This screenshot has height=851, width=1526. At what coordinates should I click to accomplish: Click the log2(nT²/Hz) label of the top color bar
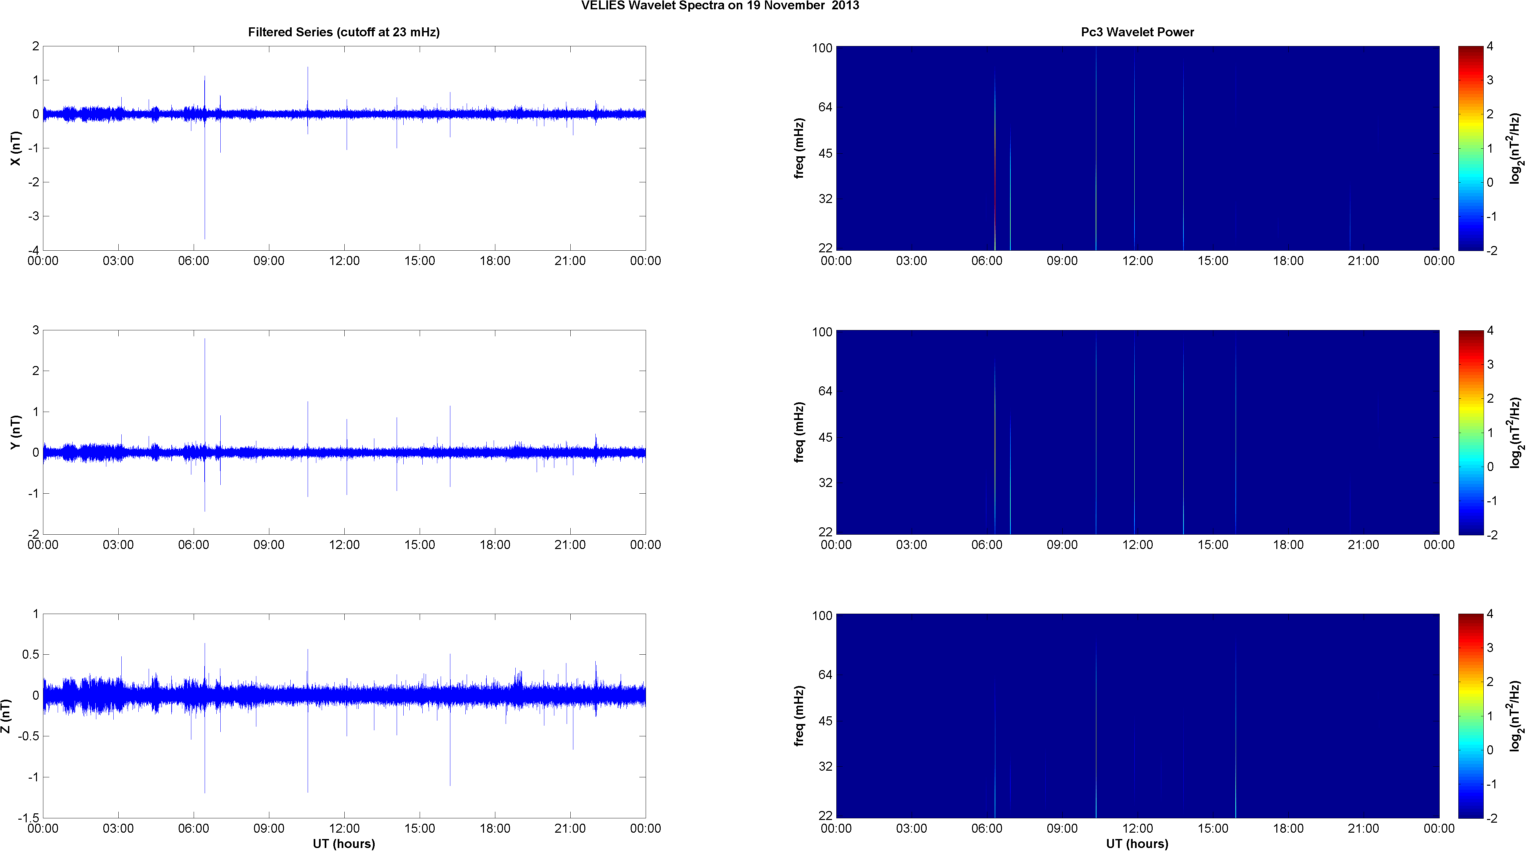pyautogui.click(x=1516, y=148)
